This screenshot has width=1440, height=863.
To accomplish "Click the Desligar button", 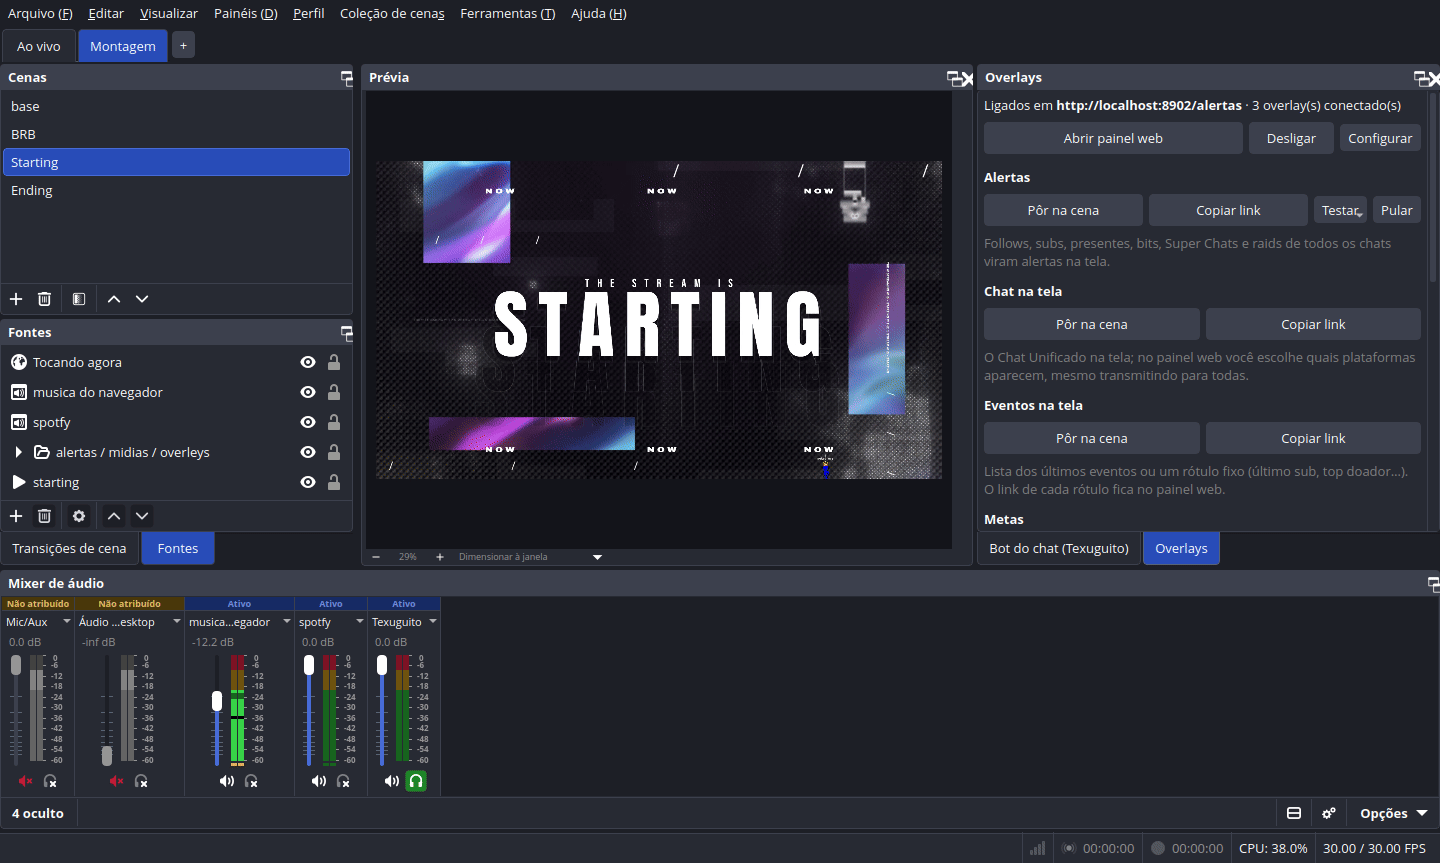I will click(x=1291, y=138).
